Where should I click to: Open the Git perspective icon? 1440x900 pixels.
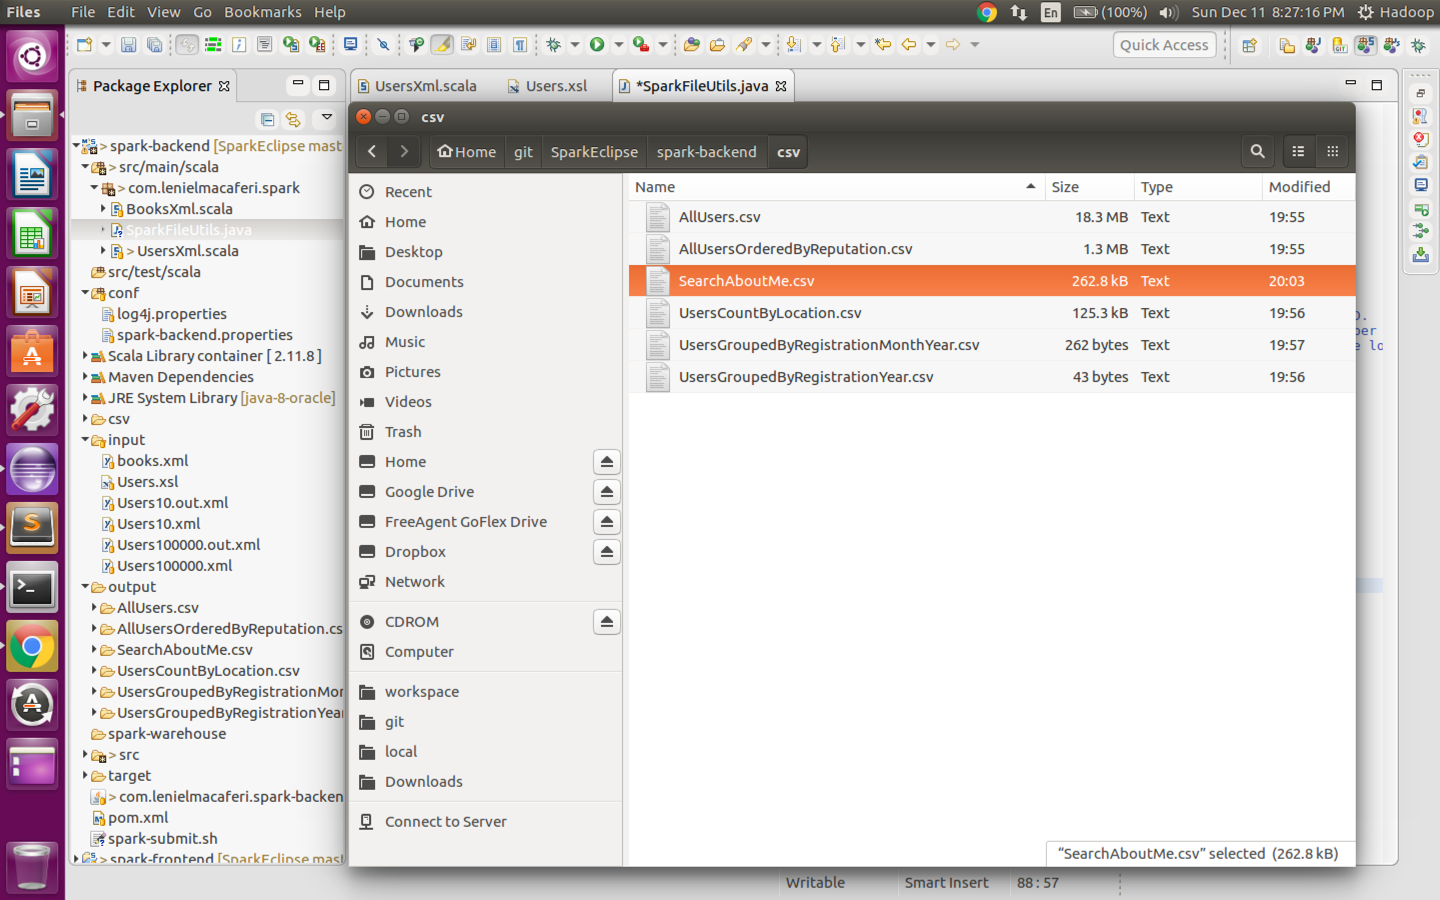(x=1338, y=44)
